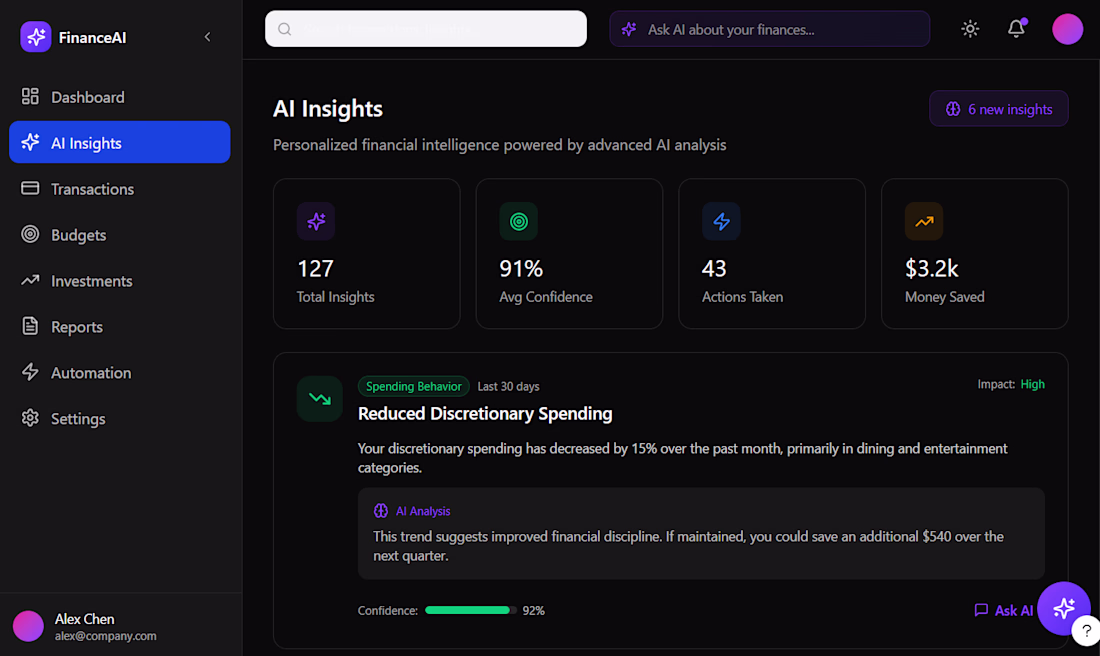Screen dimensions: 1100x656
Task: Click the 43 Actions Taken value
Action: pos(714,269)
